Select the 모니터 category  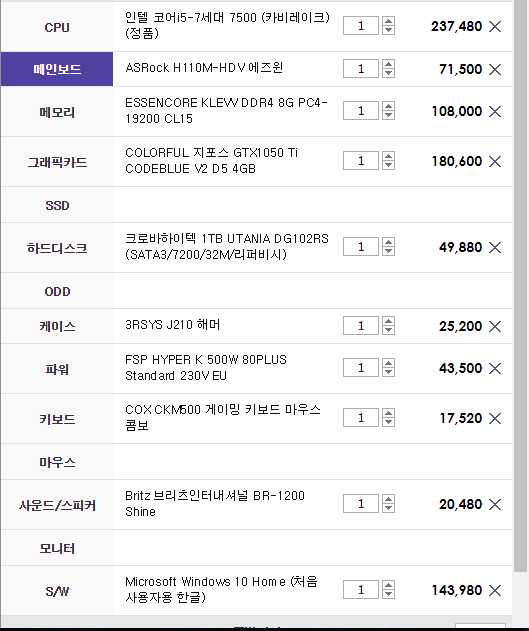[57, 548]
